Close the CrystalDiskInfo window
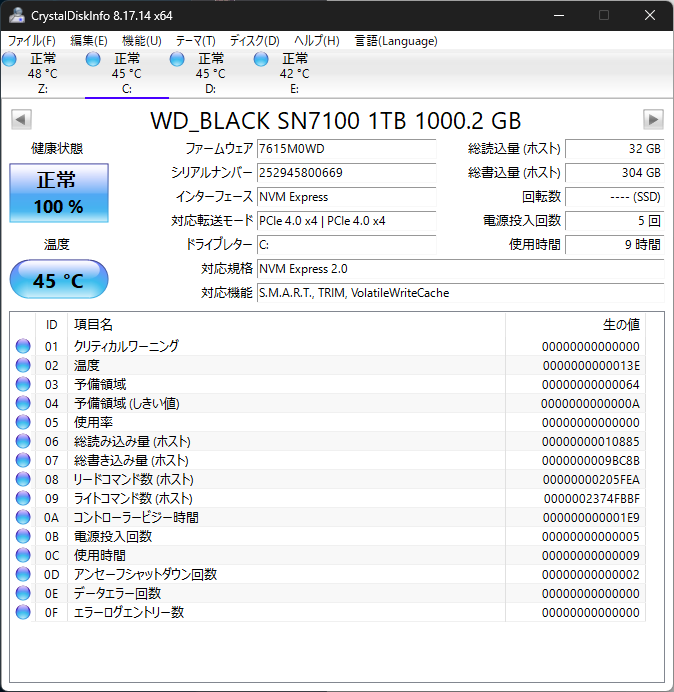The width and height of the screenshot is (674, 692). click(x=650, y=15)
